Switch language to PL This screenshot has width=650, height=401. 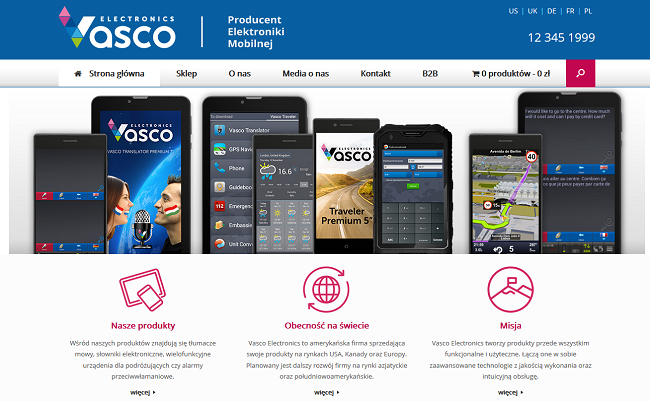pyautogui.click(x=588, y=11)
